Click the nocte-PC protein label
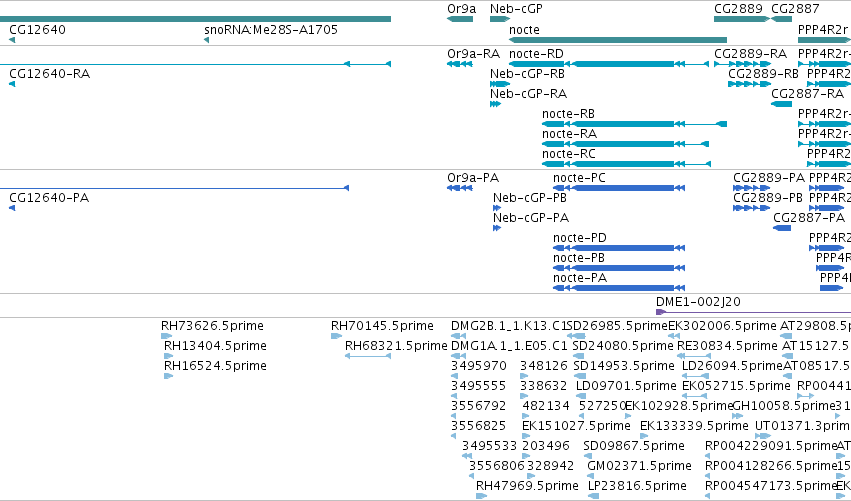Image resolution: width=851 pixels, height=501 pixels. [579, 178]
